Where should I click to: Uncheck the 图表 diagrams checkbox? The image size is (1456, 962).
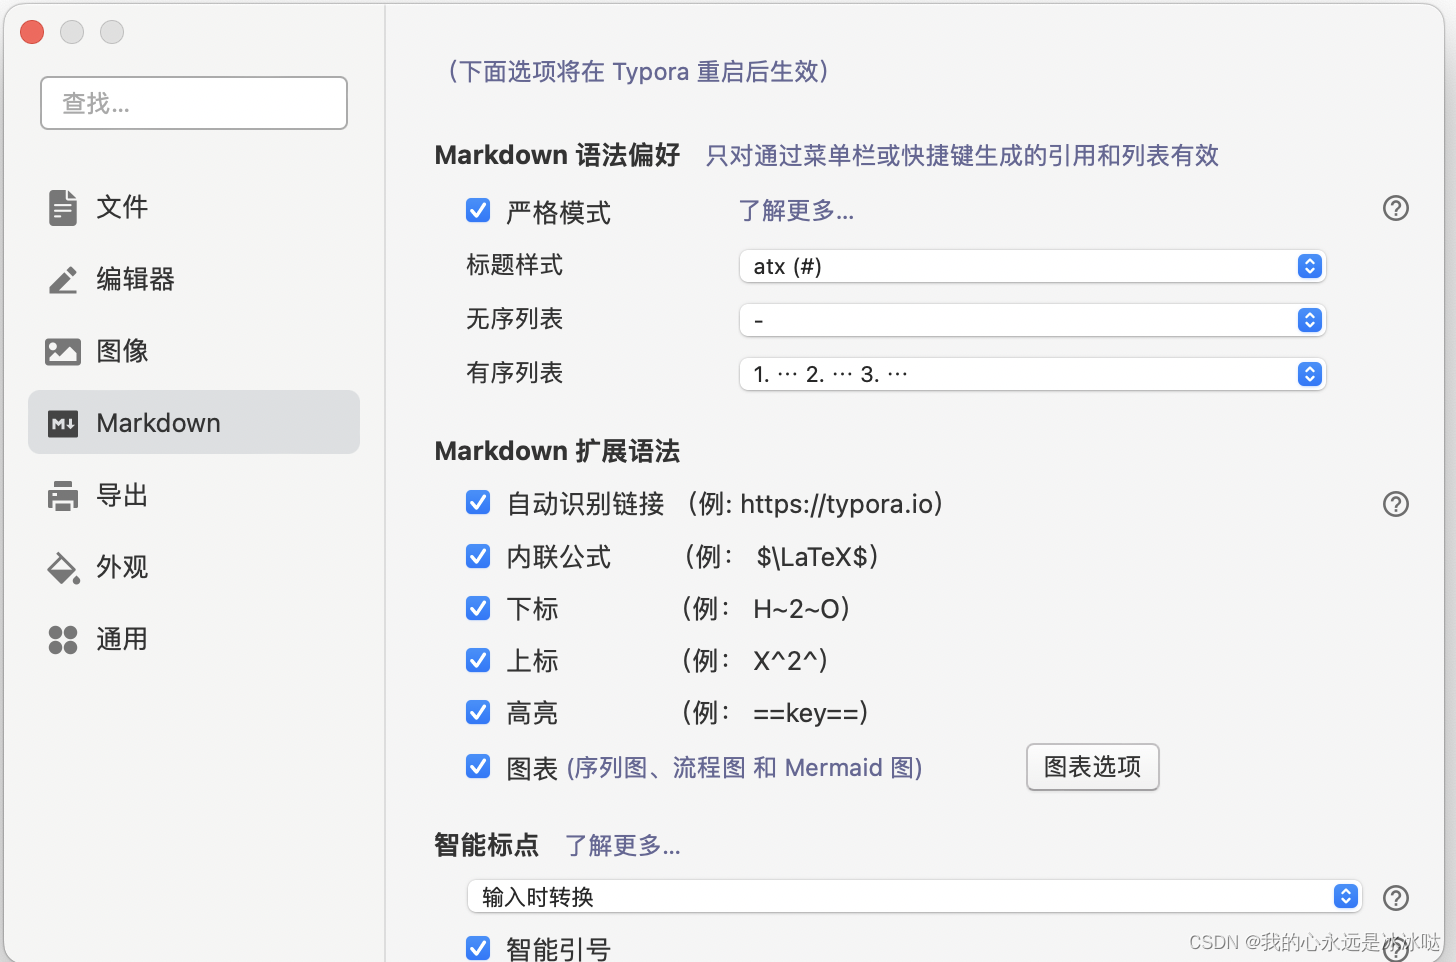(478, 767)
